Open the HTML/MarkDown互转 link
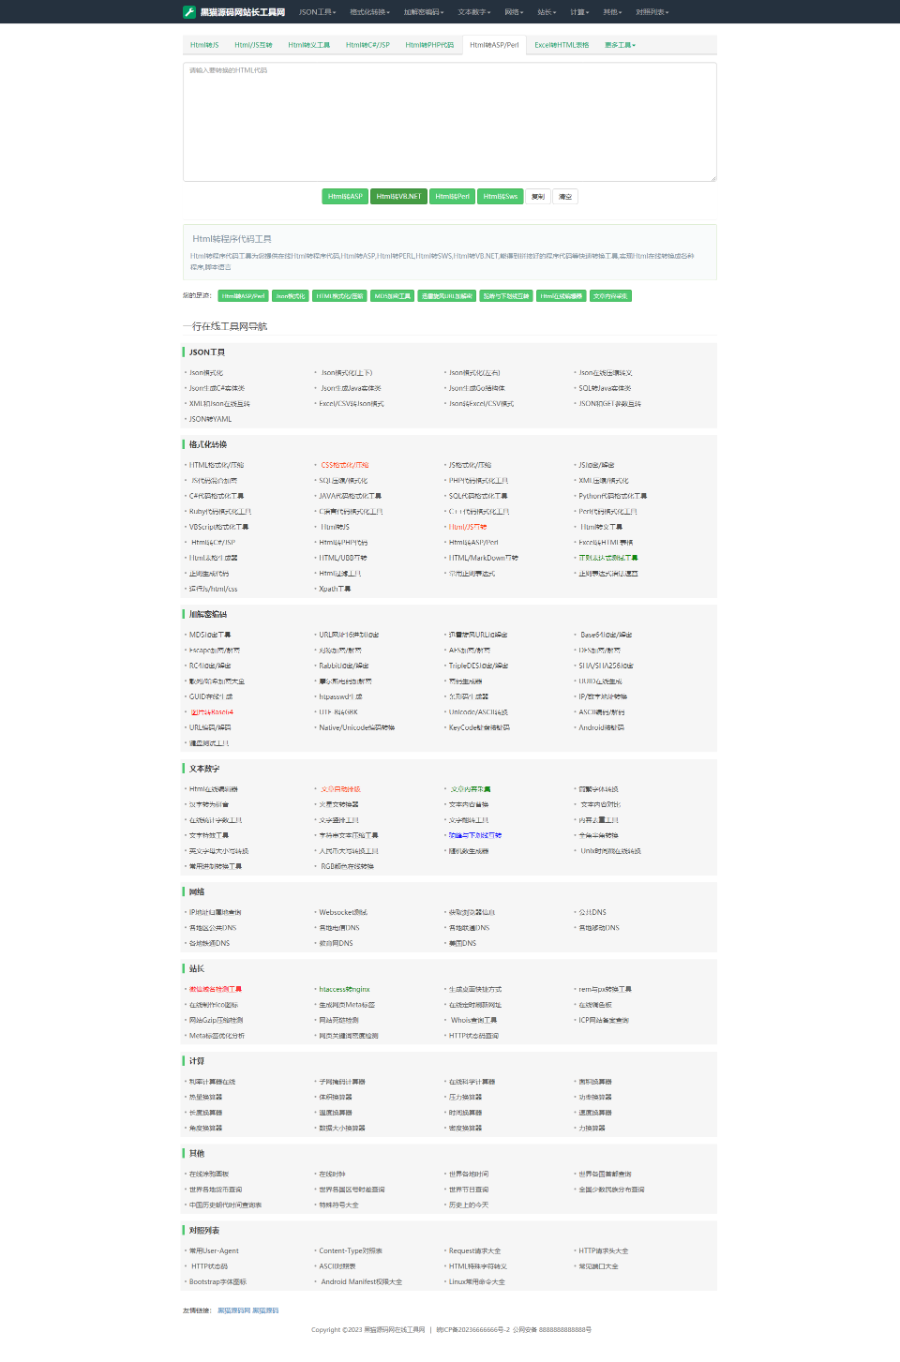Image resolution: width=900 pixels, height=1362 pixels. click(x=483, y=558)
